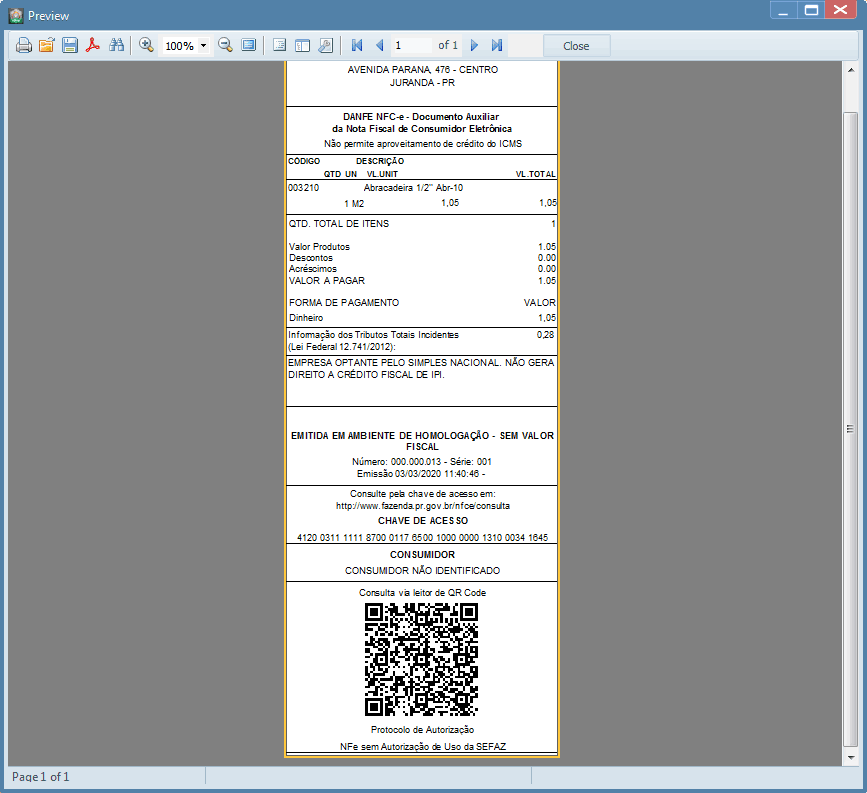
Task: Click the 'Consulte pela chave de acesso em:' text
Action: pos(422,494)
